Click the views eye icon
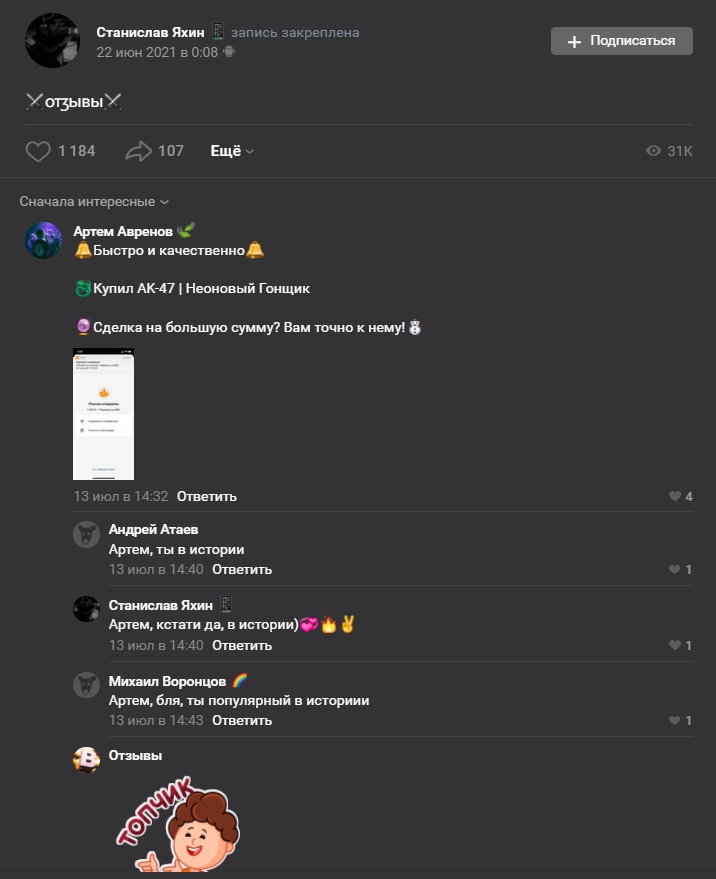 [x=653, y=151]
